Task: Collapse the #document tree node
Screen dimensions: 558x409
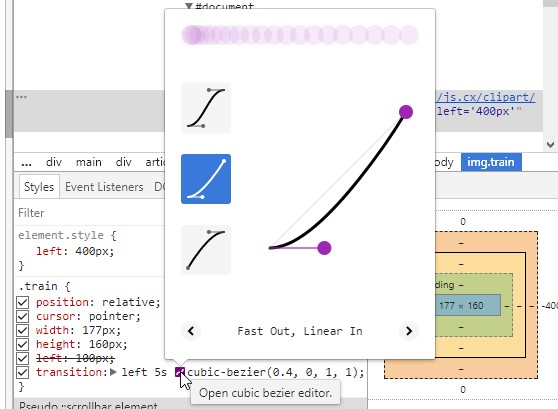Action: [x=189, y=6]
